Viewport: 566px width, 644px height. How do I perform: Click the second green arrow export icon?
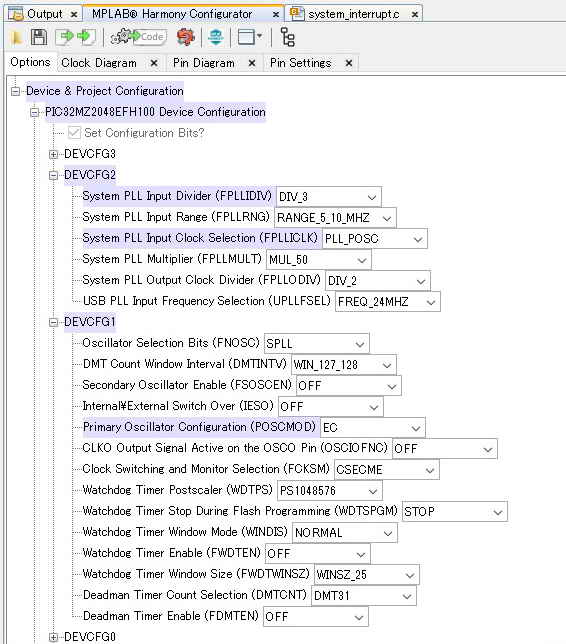tap(86, 37)
